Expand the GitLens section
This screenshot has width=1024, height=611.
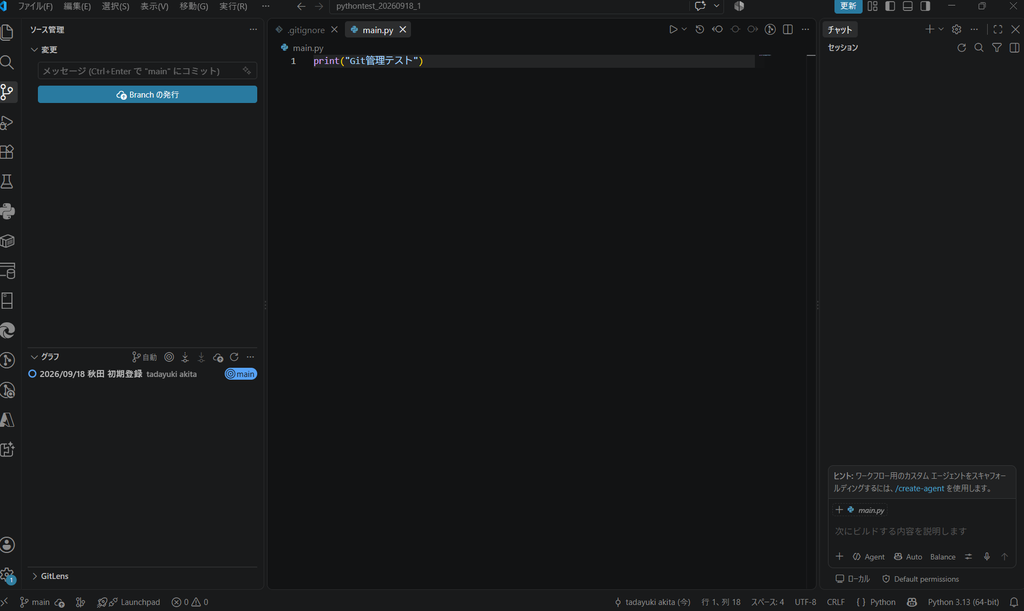[x=50, y=576]
